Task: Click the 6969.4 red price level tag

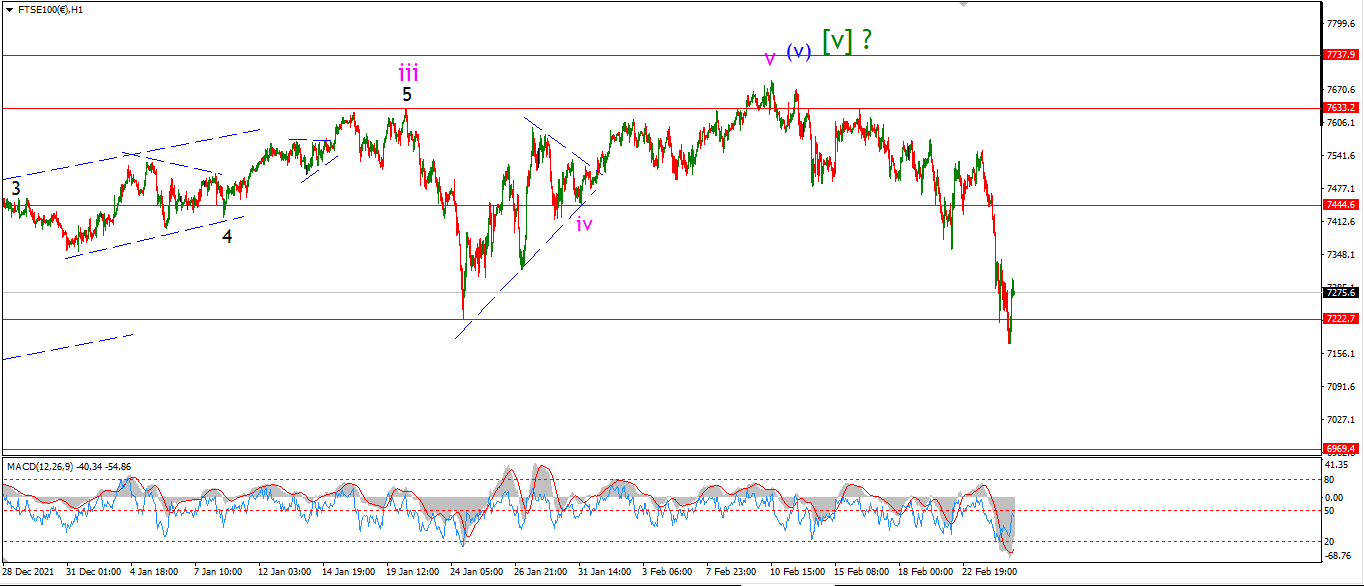Action: click(1339, 449)
